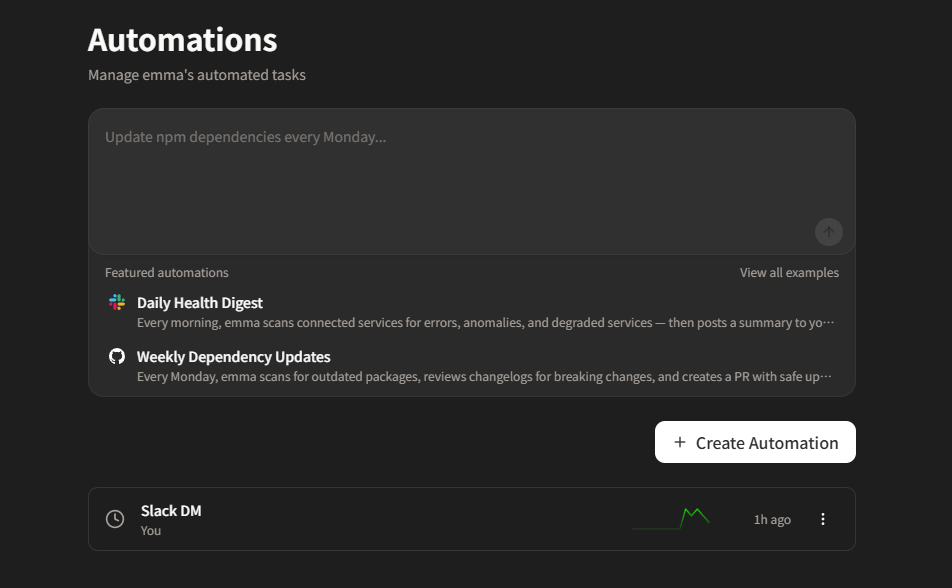Open the Slack DM automation
Screen dimensions: 952x588
[472, 519]
